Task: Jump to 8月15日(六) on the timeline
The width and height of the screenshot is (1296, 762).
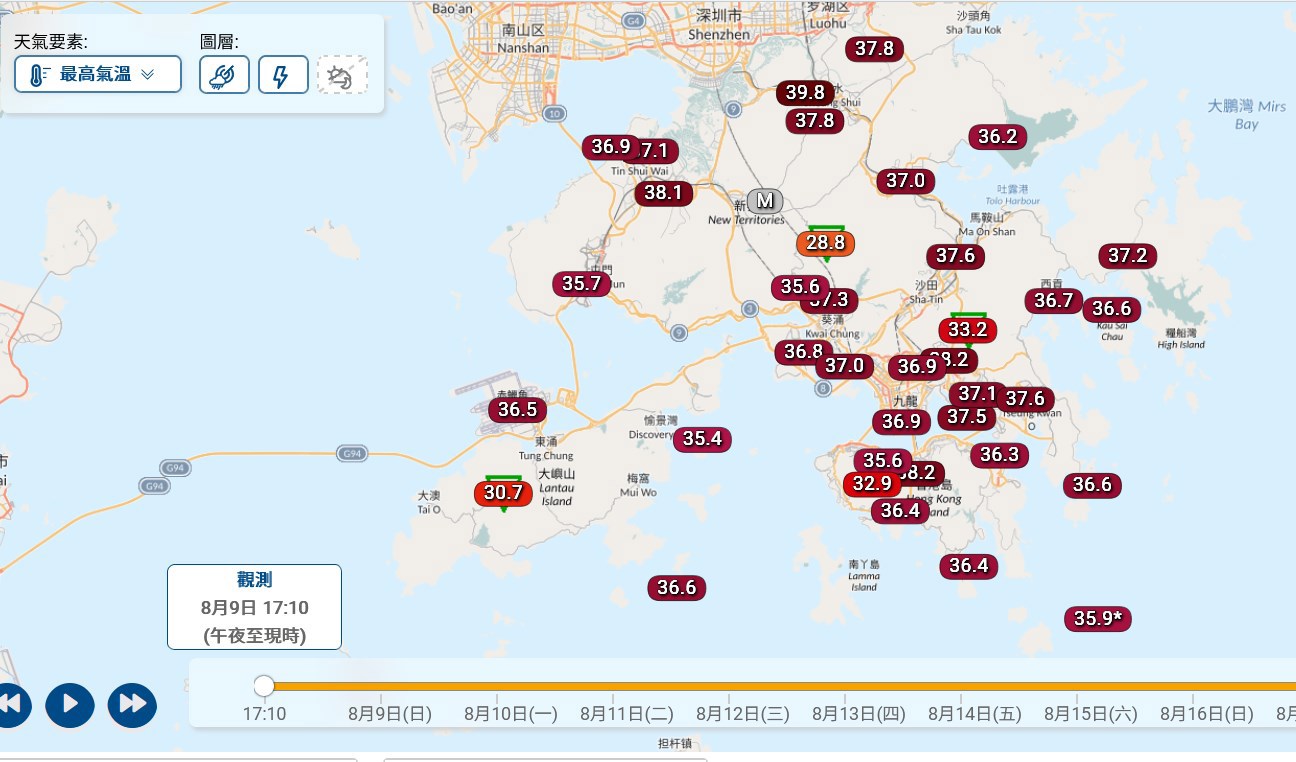Action: [x=1091, y=714]
